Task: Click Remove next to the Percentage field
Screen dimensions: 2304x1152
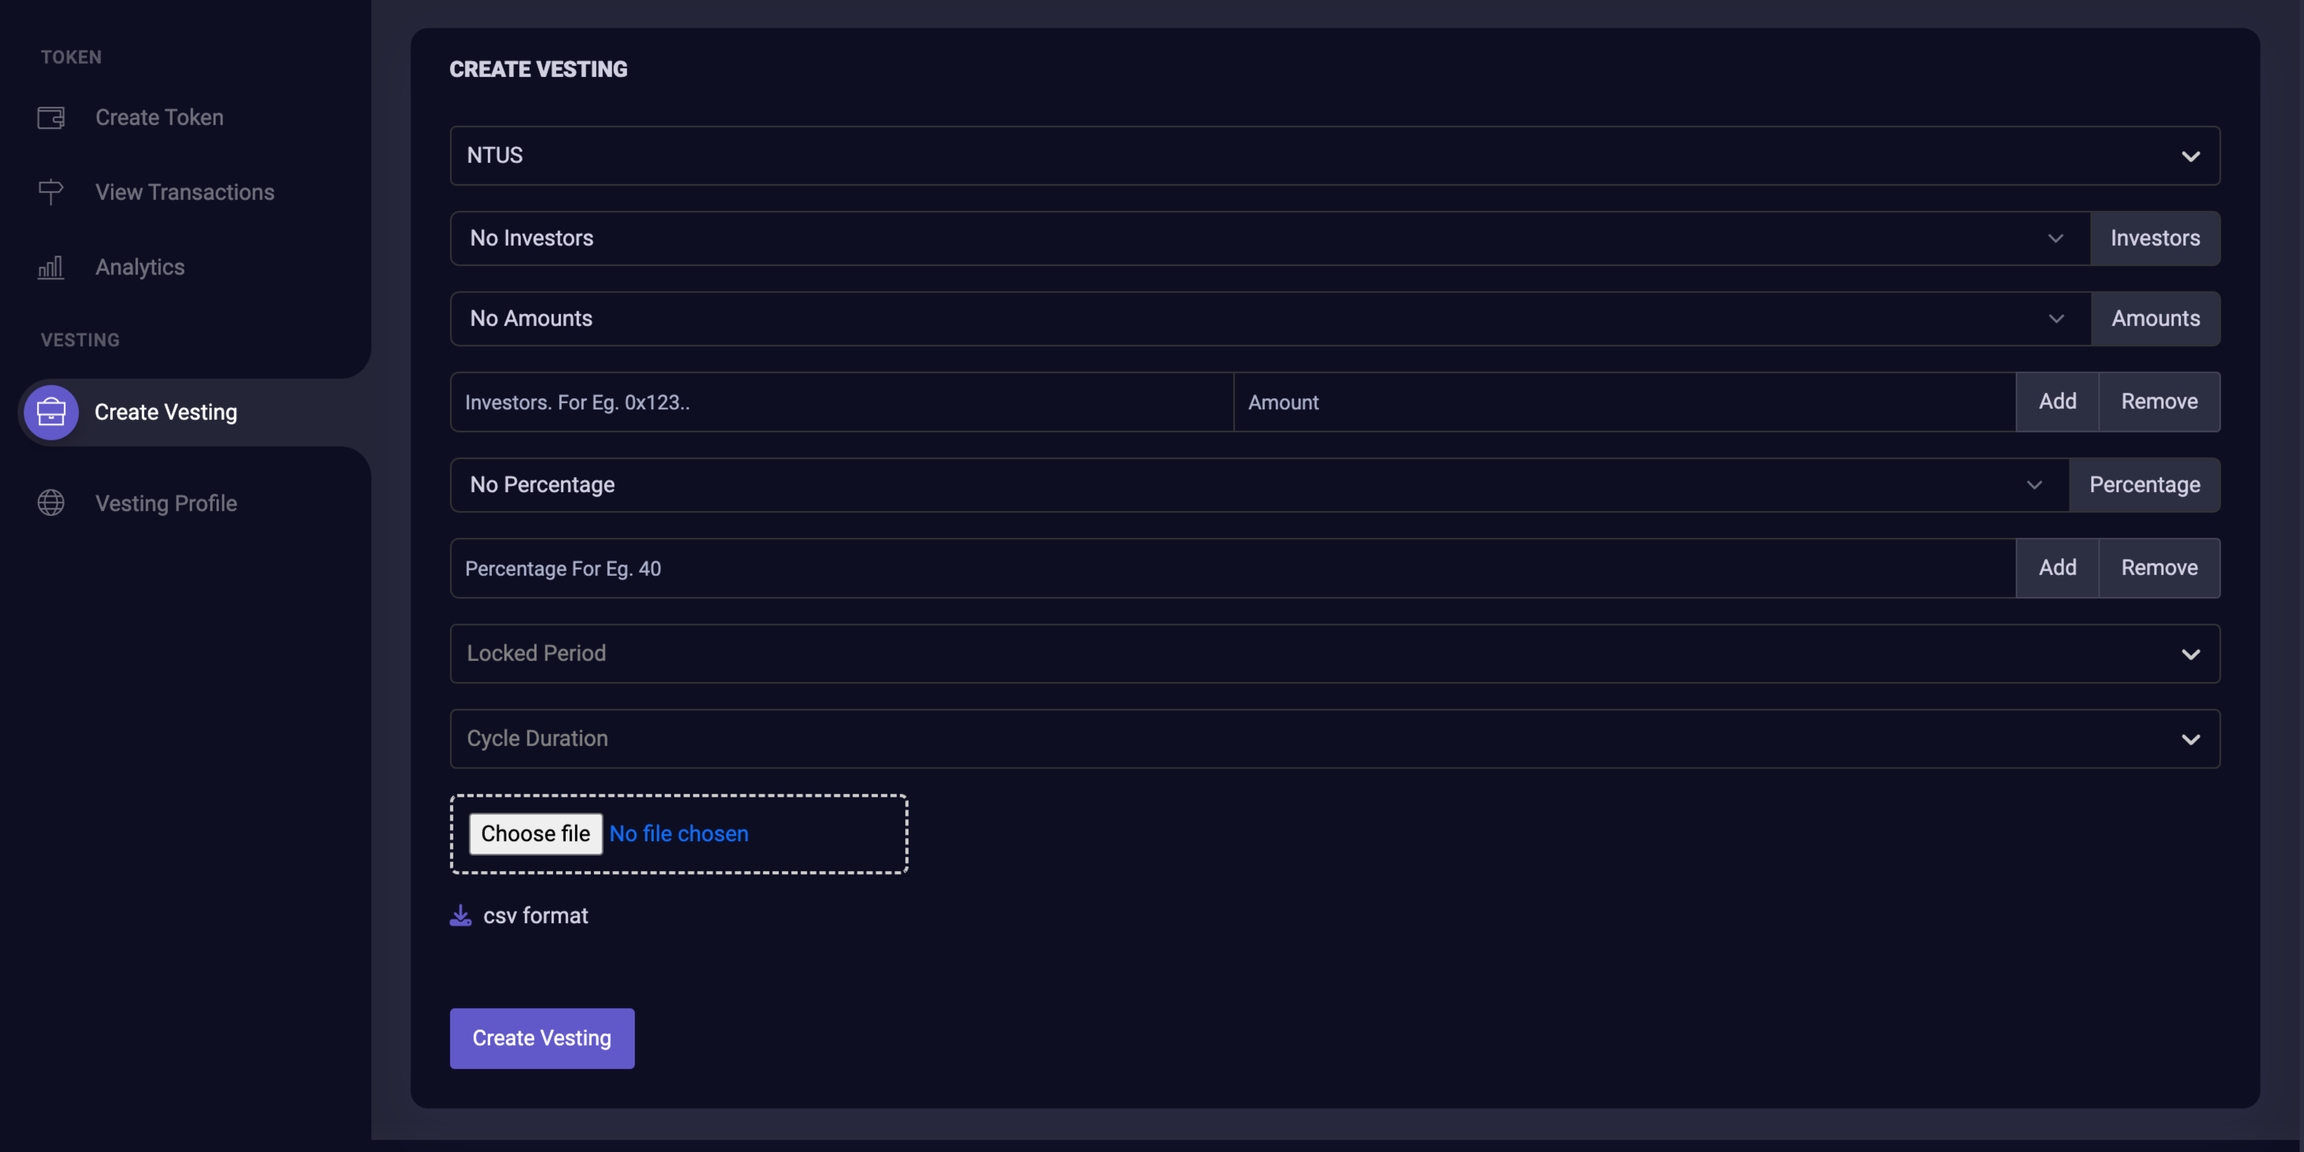Action: point(2158,568)
